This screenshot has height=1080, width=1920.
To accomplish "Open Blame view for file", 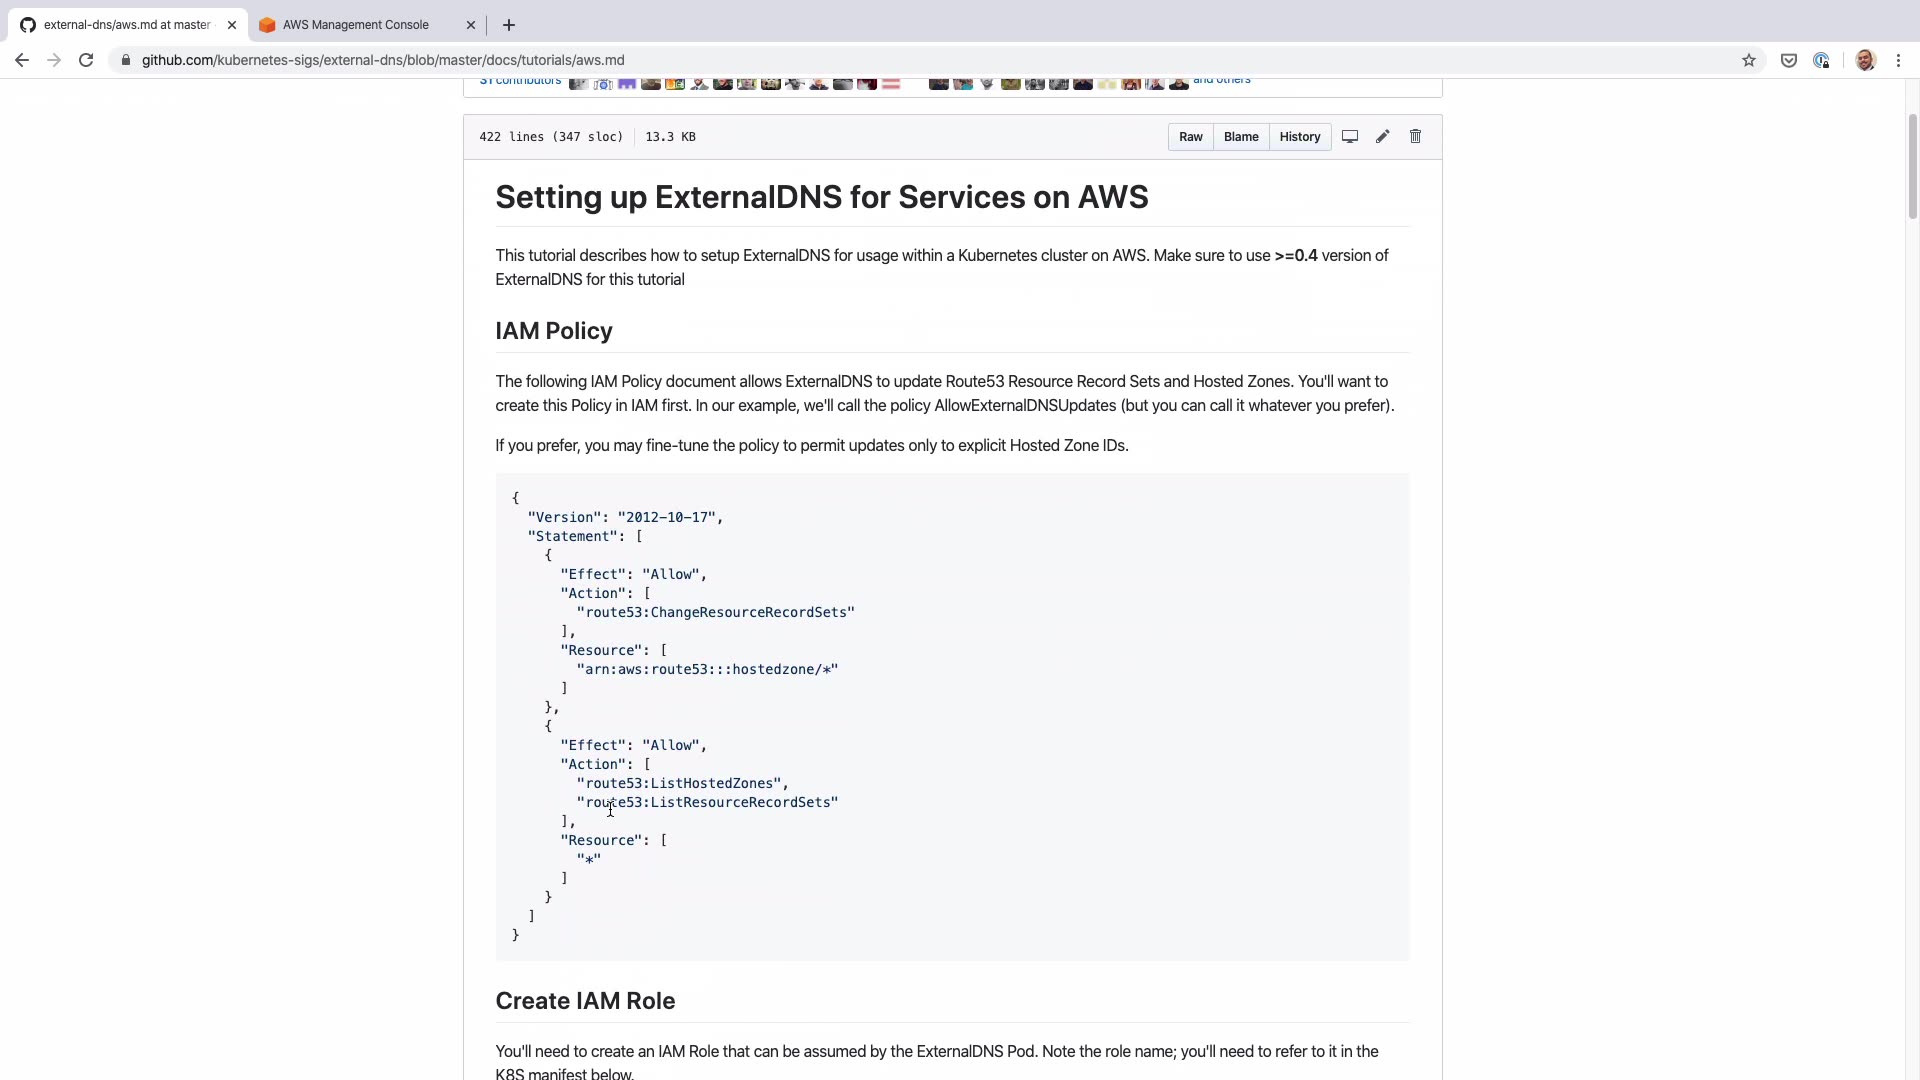I will (x=1240, y=137).
